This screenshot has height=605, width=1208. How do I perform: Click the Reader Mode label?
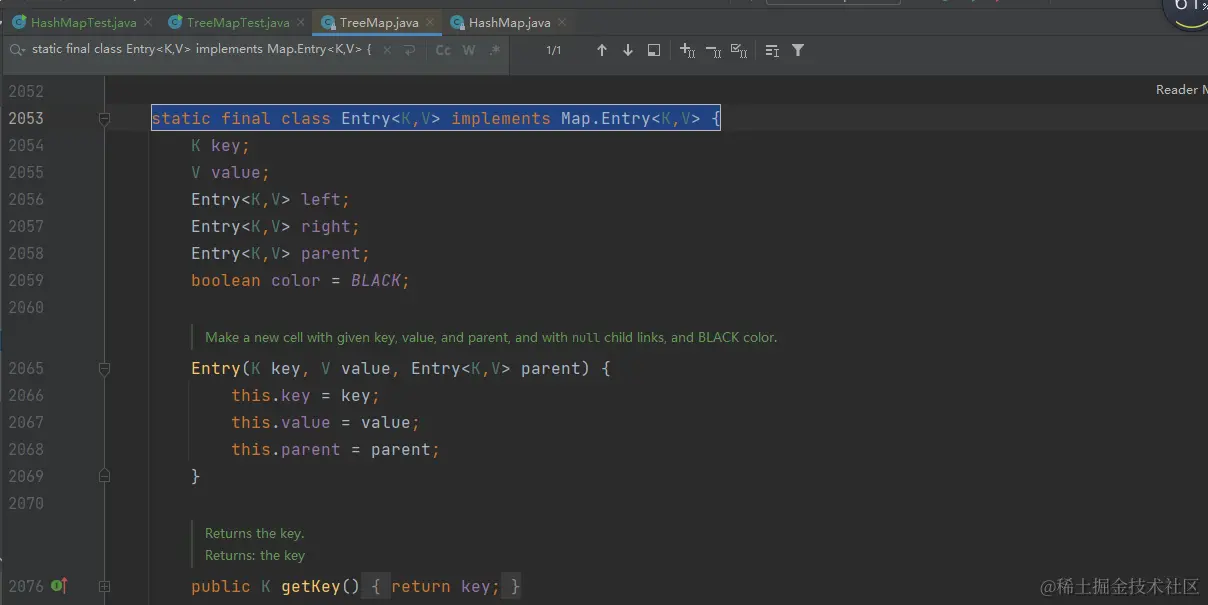pos(1181,90)
